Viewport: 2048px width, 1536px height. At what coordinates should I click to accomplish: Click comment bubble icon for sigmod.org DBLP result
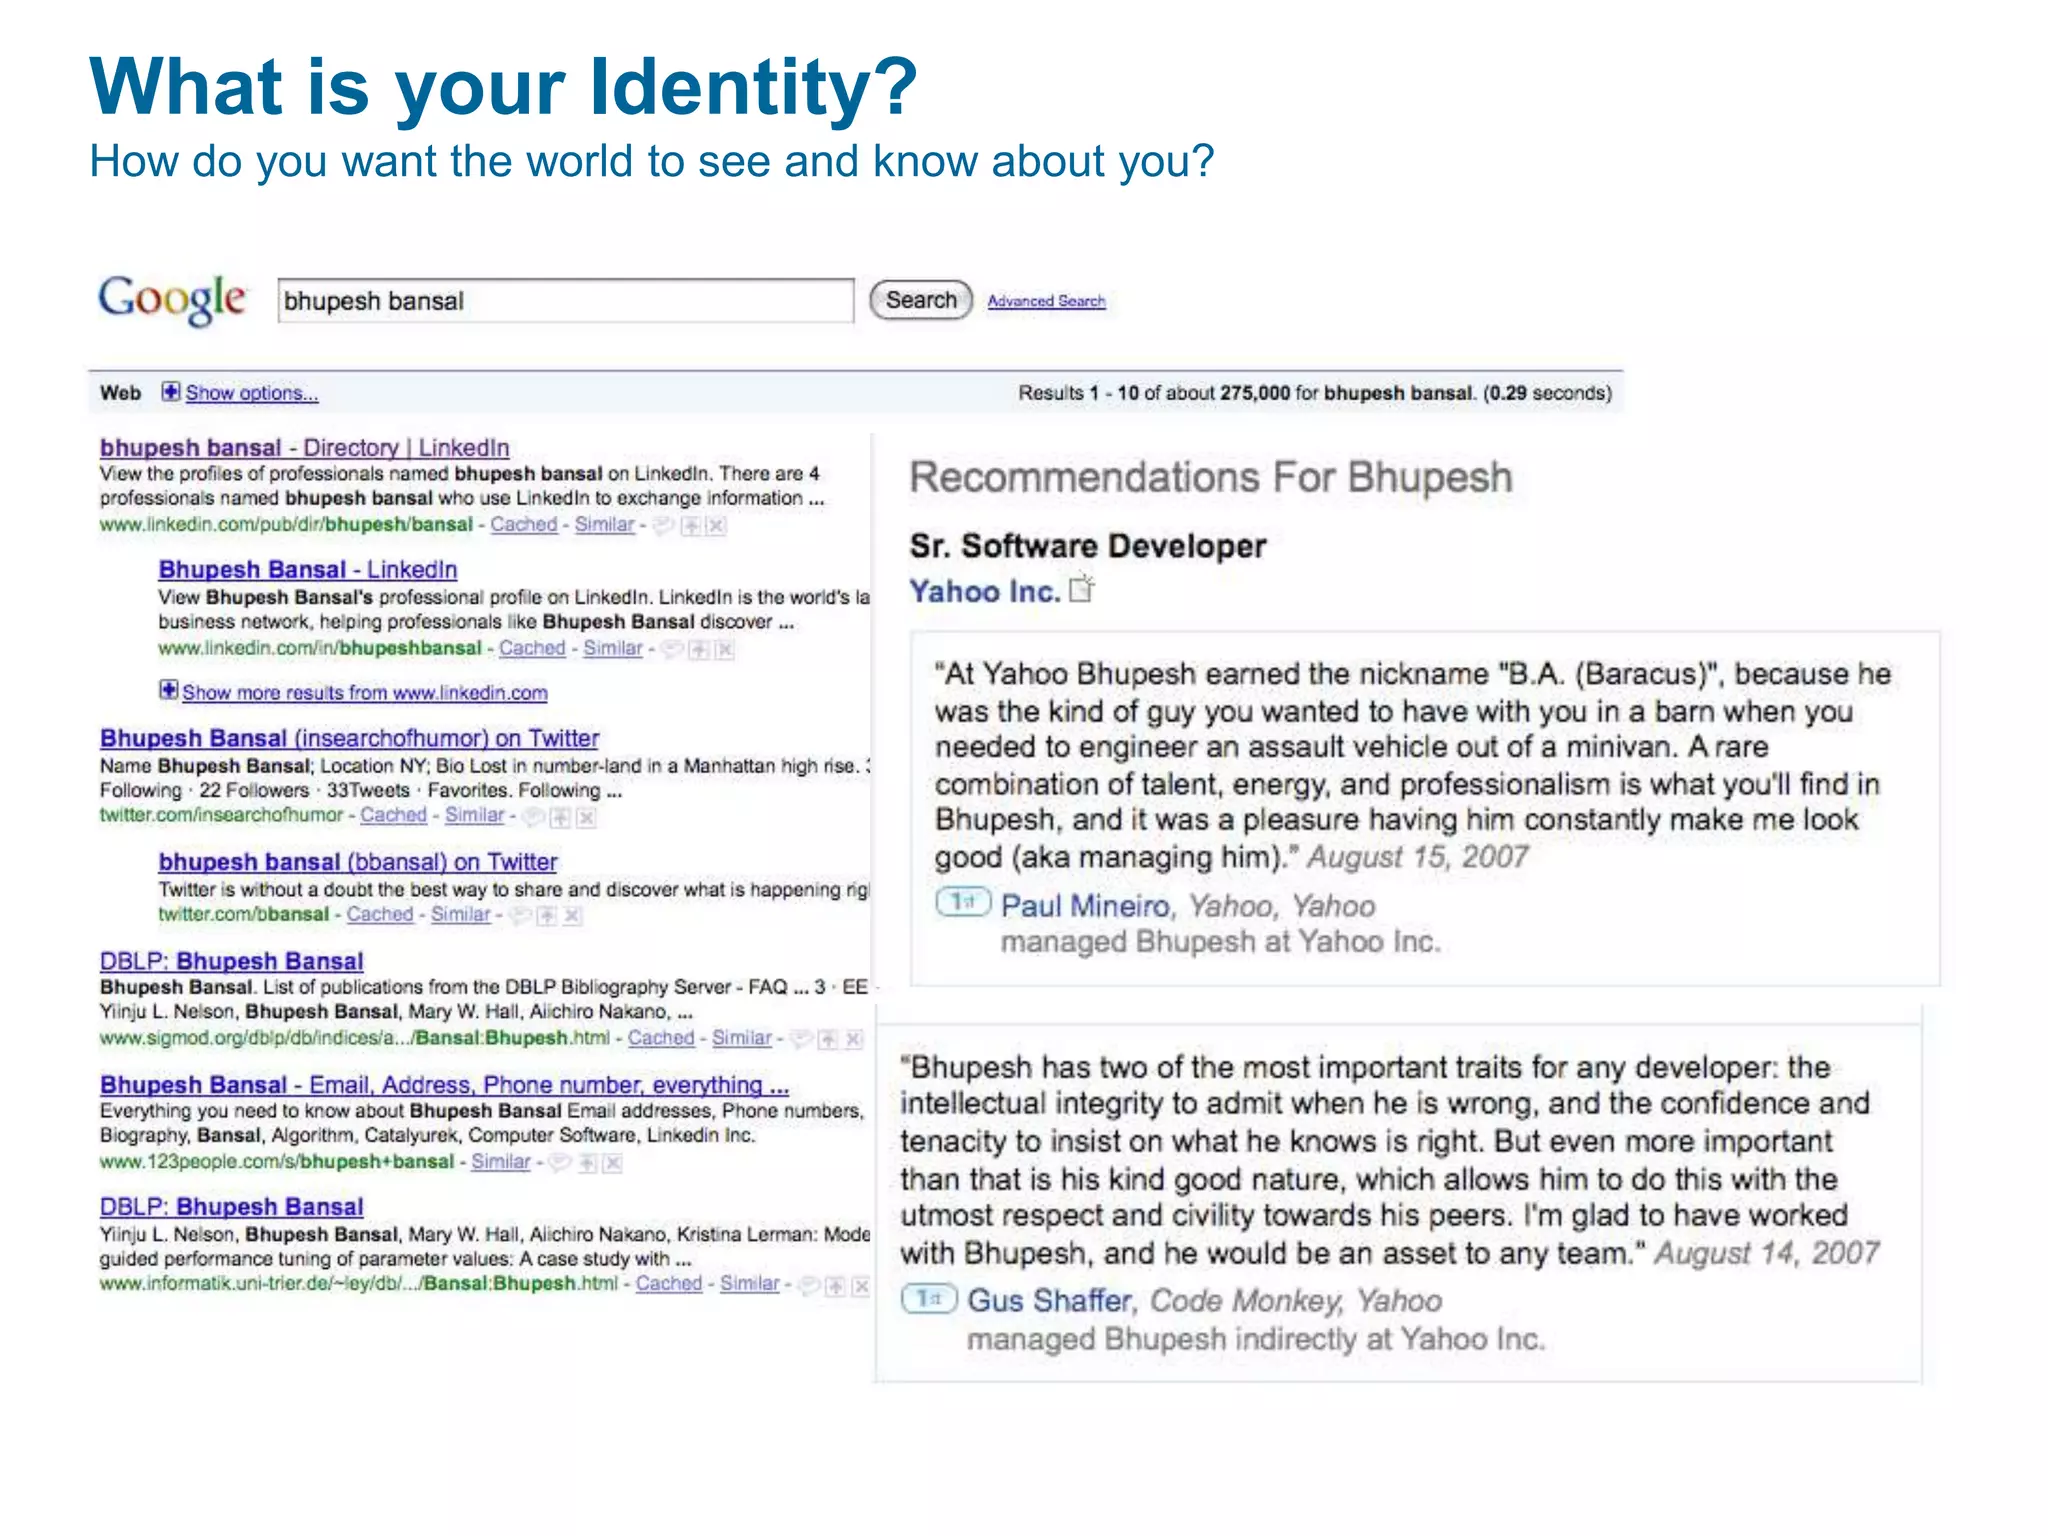point(800,1039)
